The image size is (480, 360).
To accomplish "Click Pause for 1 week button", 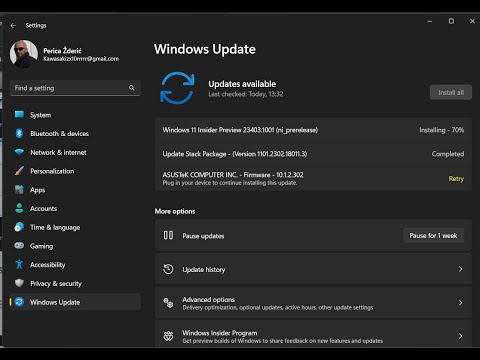I will pyautogui.click(x=433, y=235).
